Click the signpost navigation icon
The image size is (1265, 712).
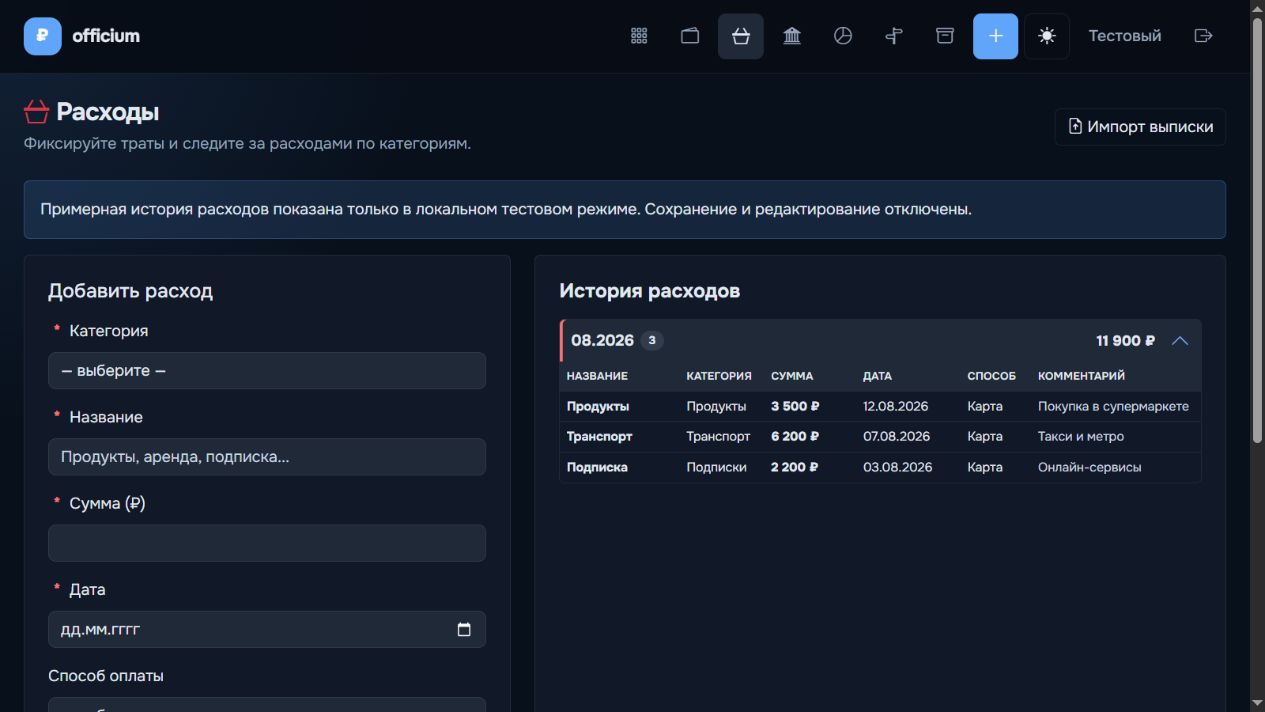pyautogui.click(x=894, y=36)
